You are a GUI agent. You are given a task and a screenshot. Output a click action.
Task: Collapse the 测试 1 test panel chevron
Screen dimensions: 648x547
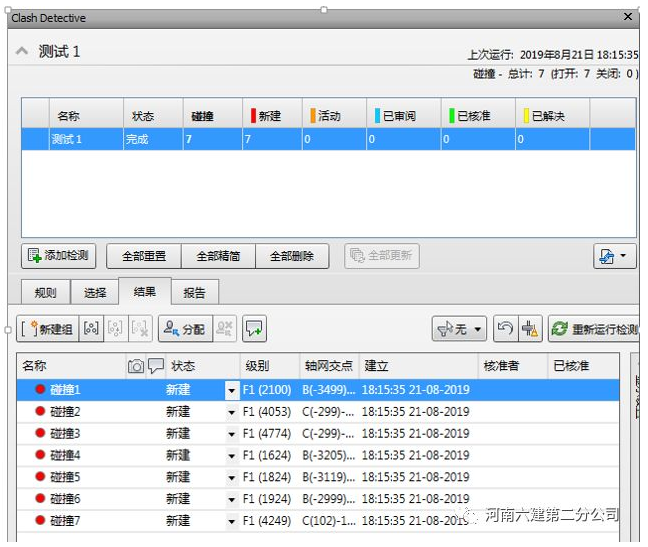(21, 51)
